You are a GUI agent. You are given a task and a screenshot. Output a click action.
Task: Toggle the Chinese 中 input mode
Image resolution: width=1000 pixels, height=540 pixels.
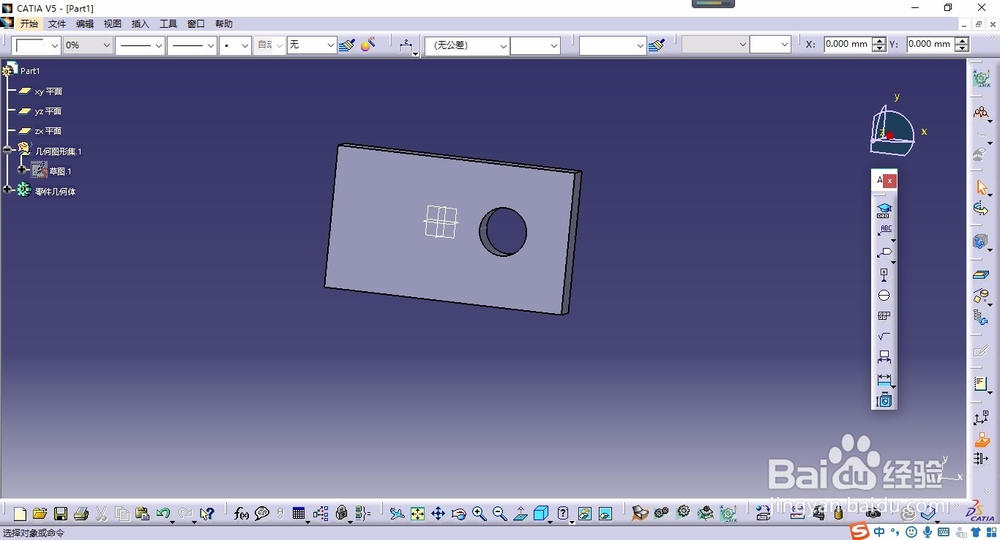pyautogui.click(x=879, y=532)
